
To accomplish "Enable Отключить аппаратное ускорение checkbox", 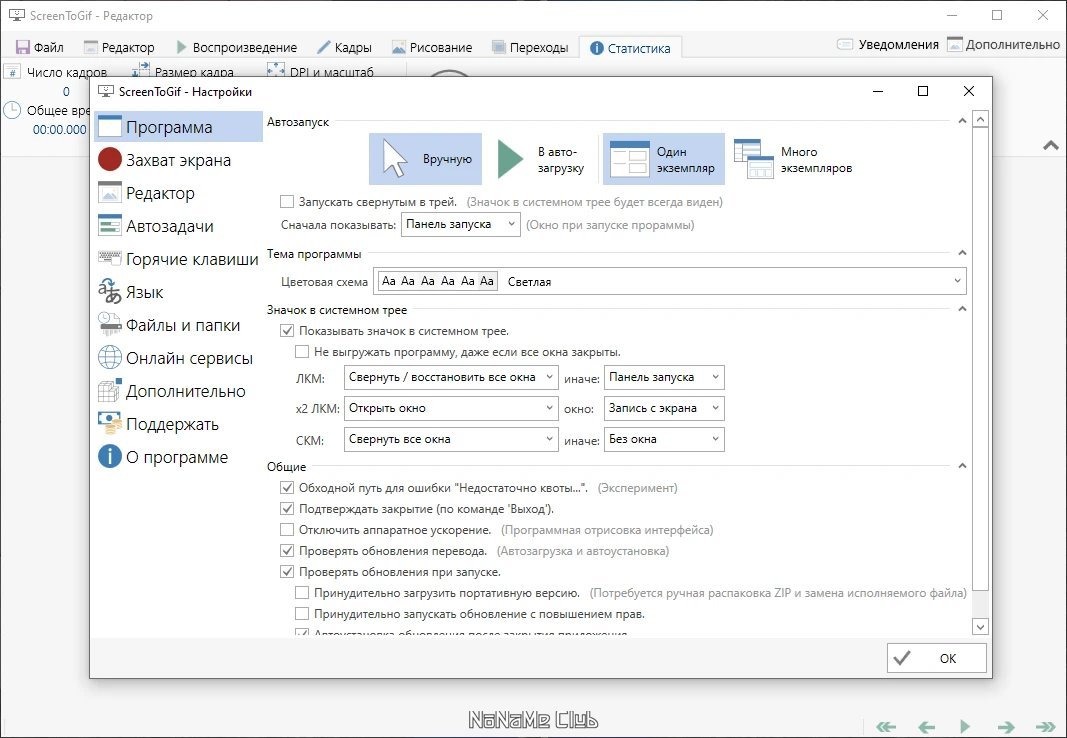I will click(286, 530).
